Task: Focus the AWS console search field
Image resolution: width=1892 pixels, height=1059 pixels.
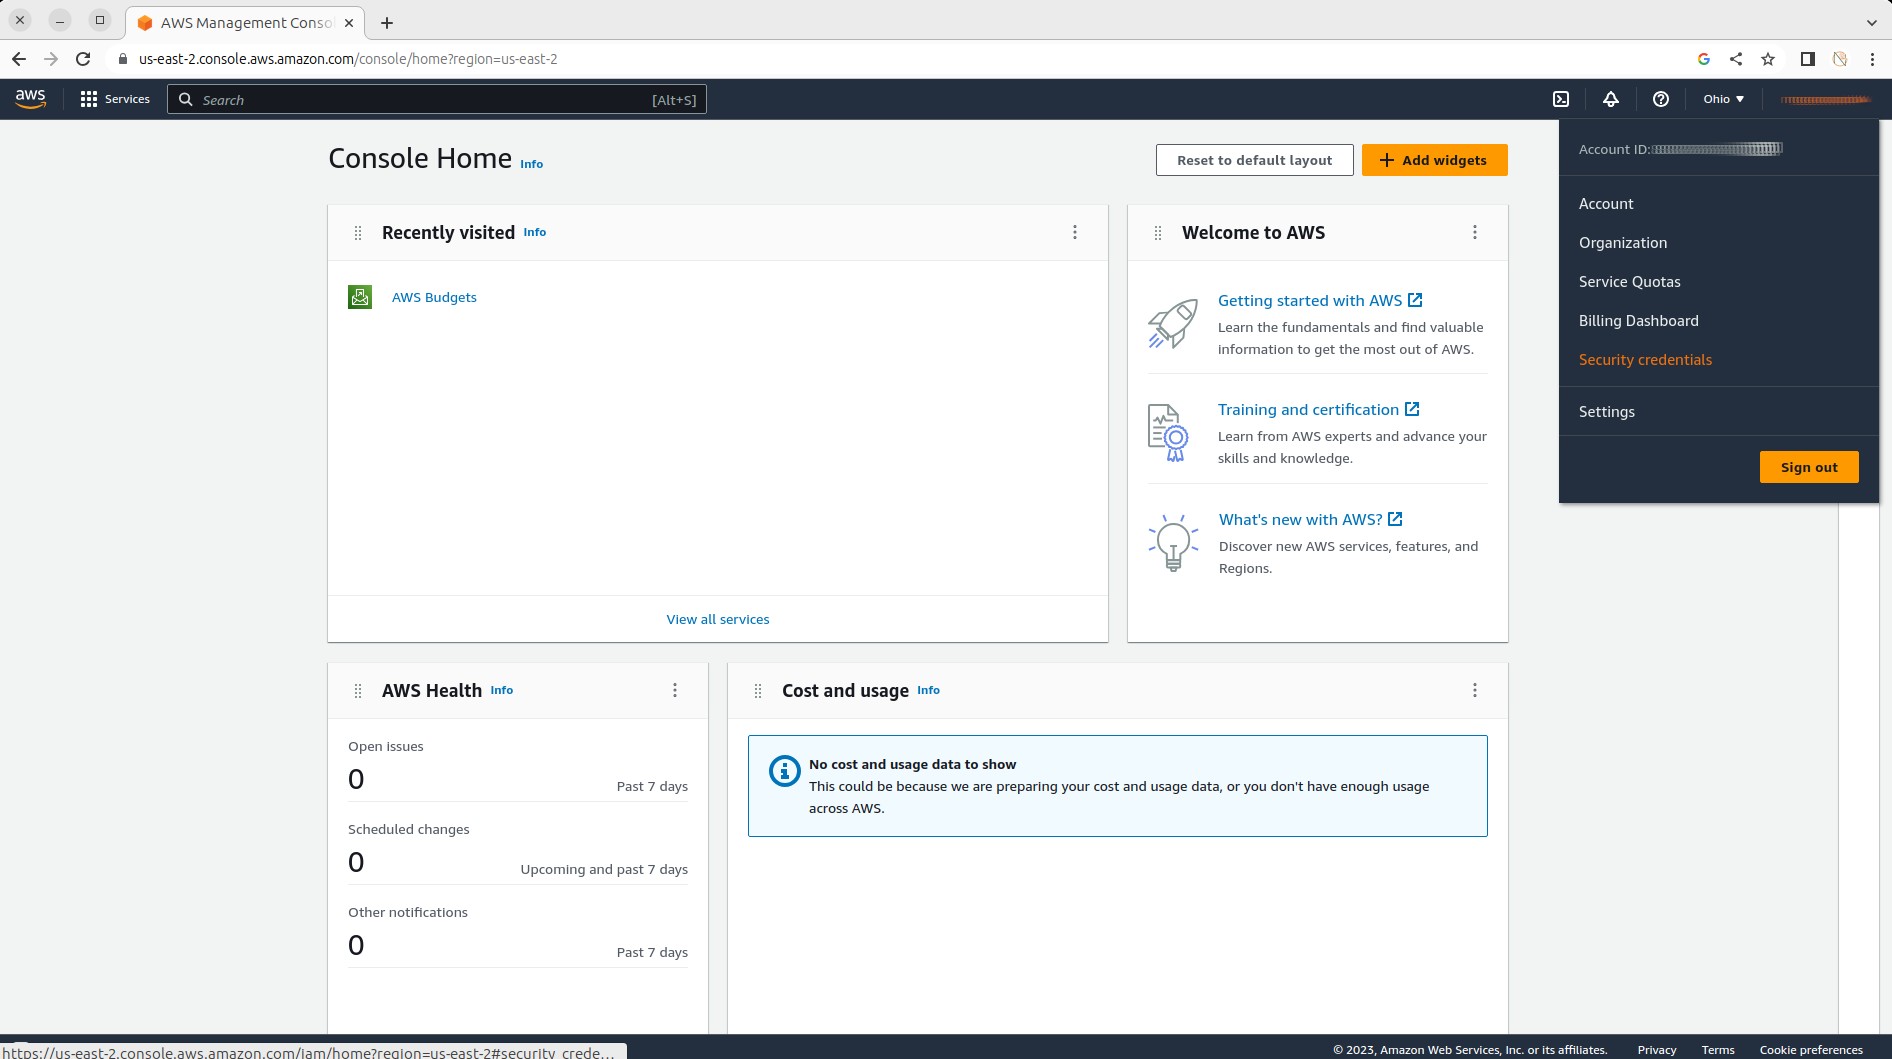Action: pos(437,99)
